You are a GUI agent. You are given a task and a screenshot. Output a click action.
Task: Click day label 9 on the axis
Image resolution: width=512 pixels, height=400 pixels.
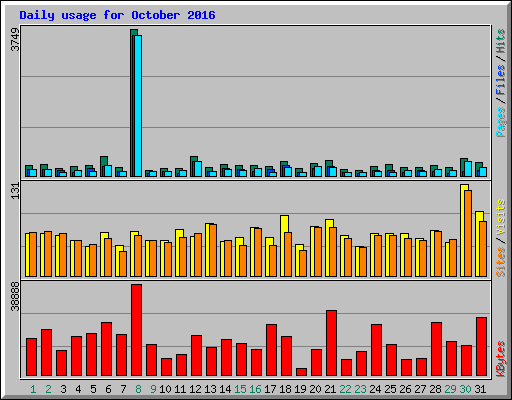[x=153, y=389]
